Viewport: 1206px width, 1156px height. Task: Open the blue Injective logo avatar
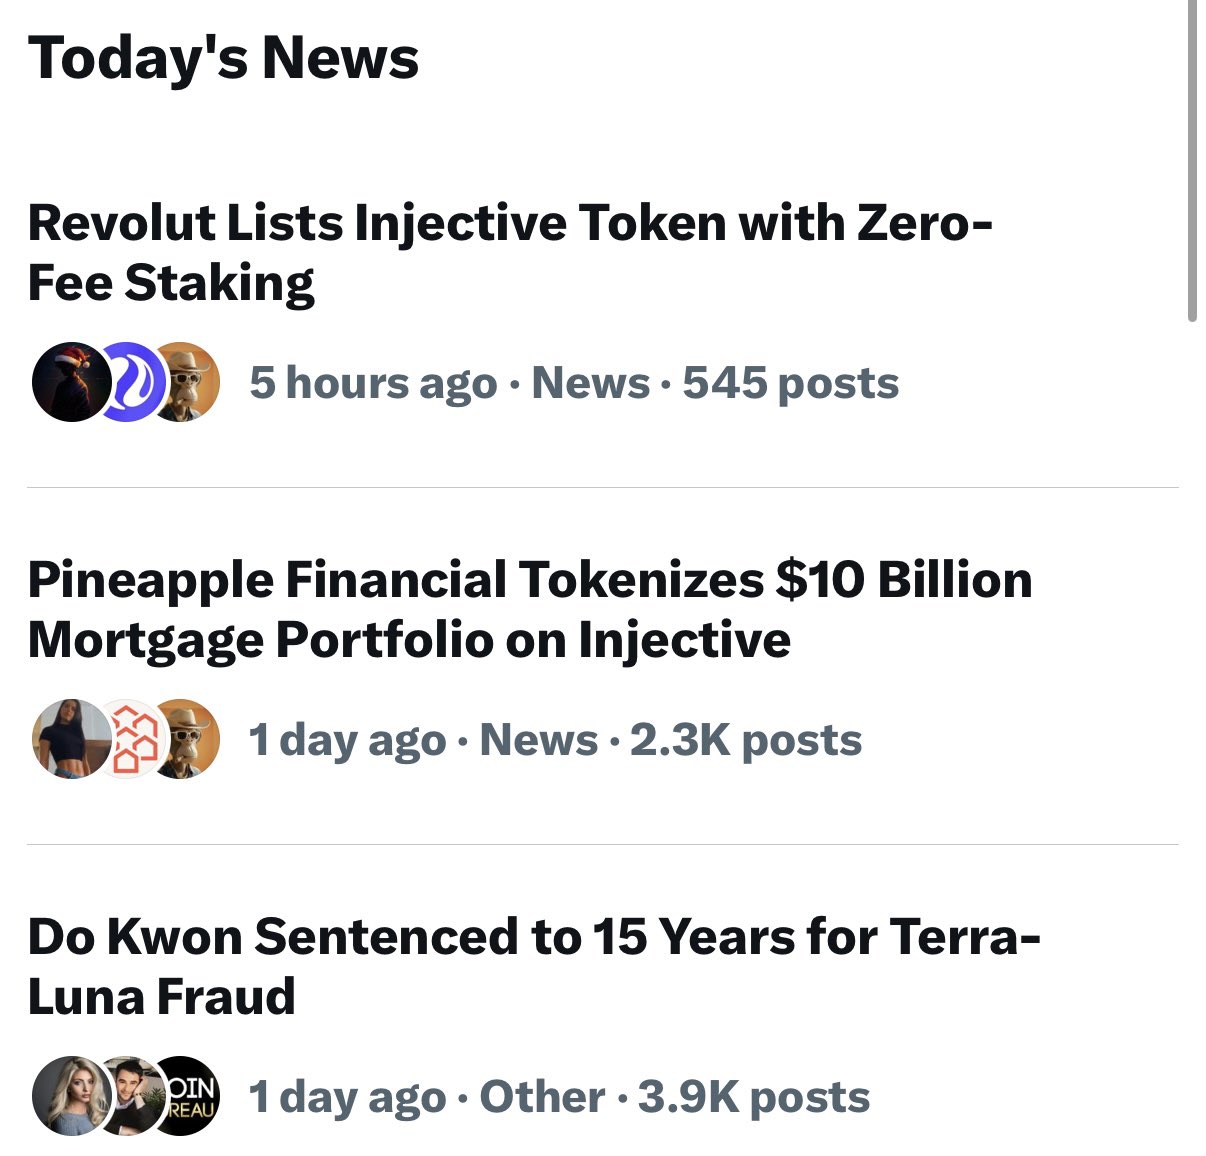coord(127,381)
